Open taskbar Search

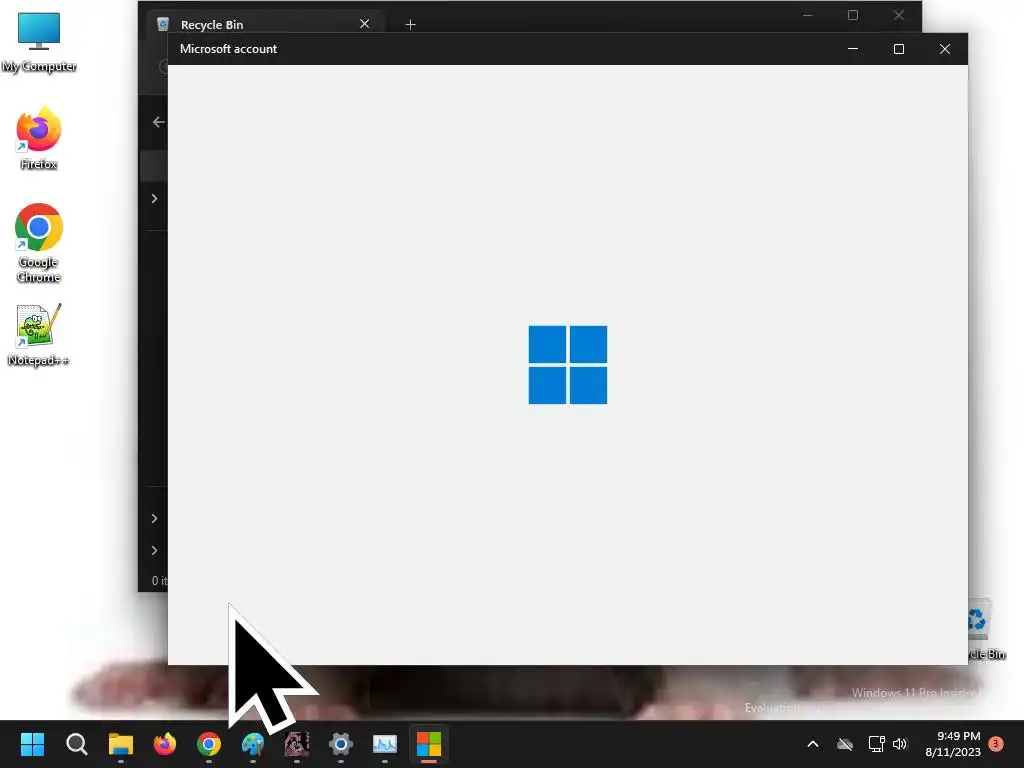76,744
